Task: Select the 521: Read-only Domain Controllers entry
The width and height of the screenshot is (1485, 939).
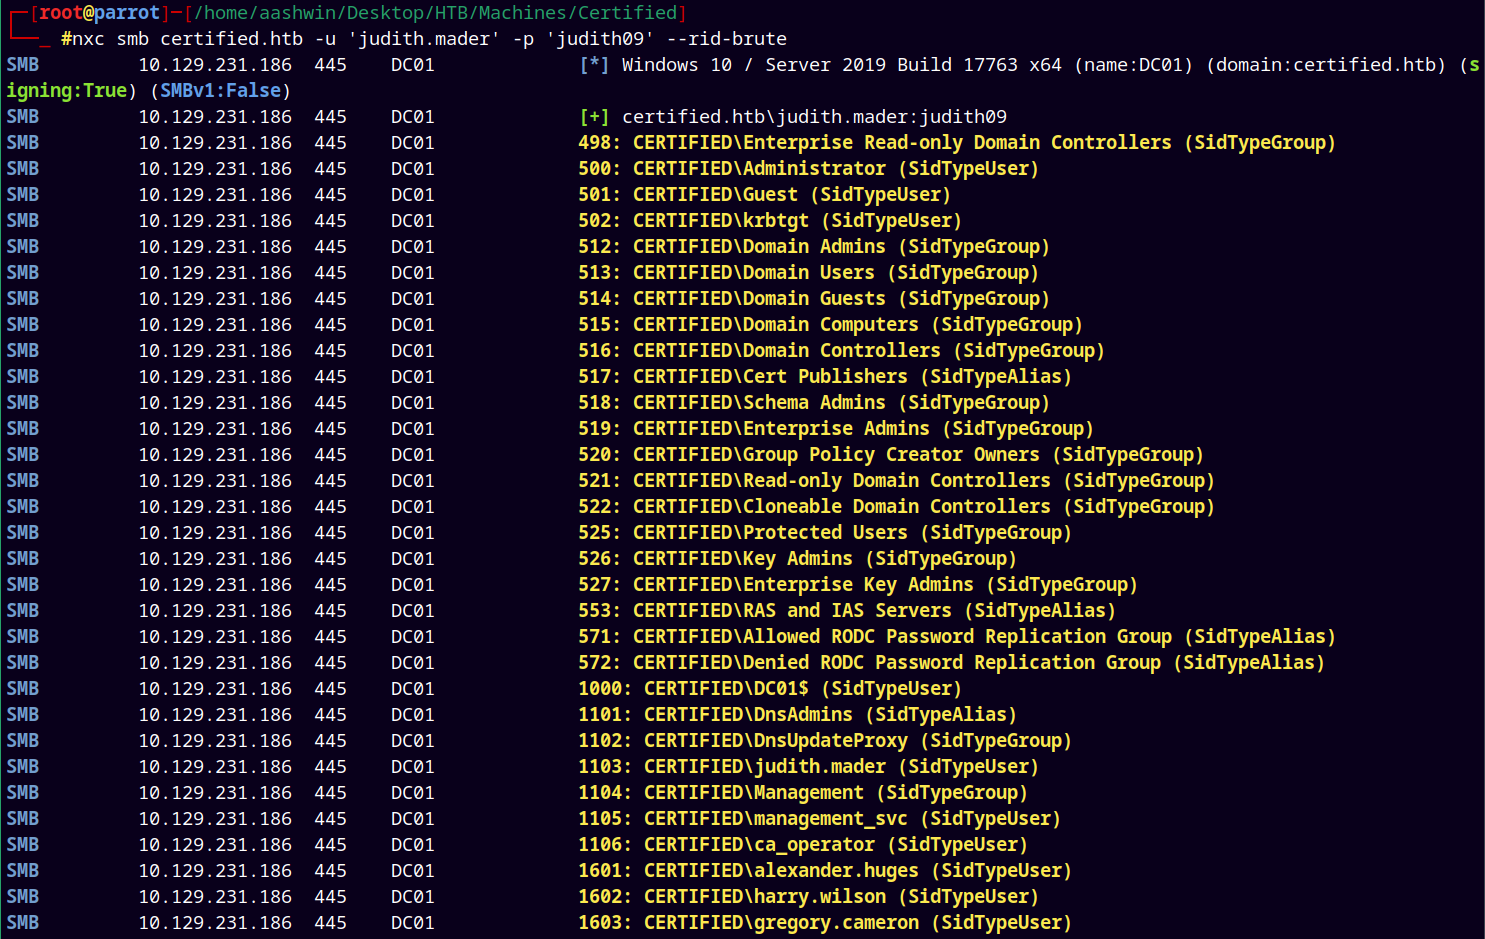Action: 896,481
